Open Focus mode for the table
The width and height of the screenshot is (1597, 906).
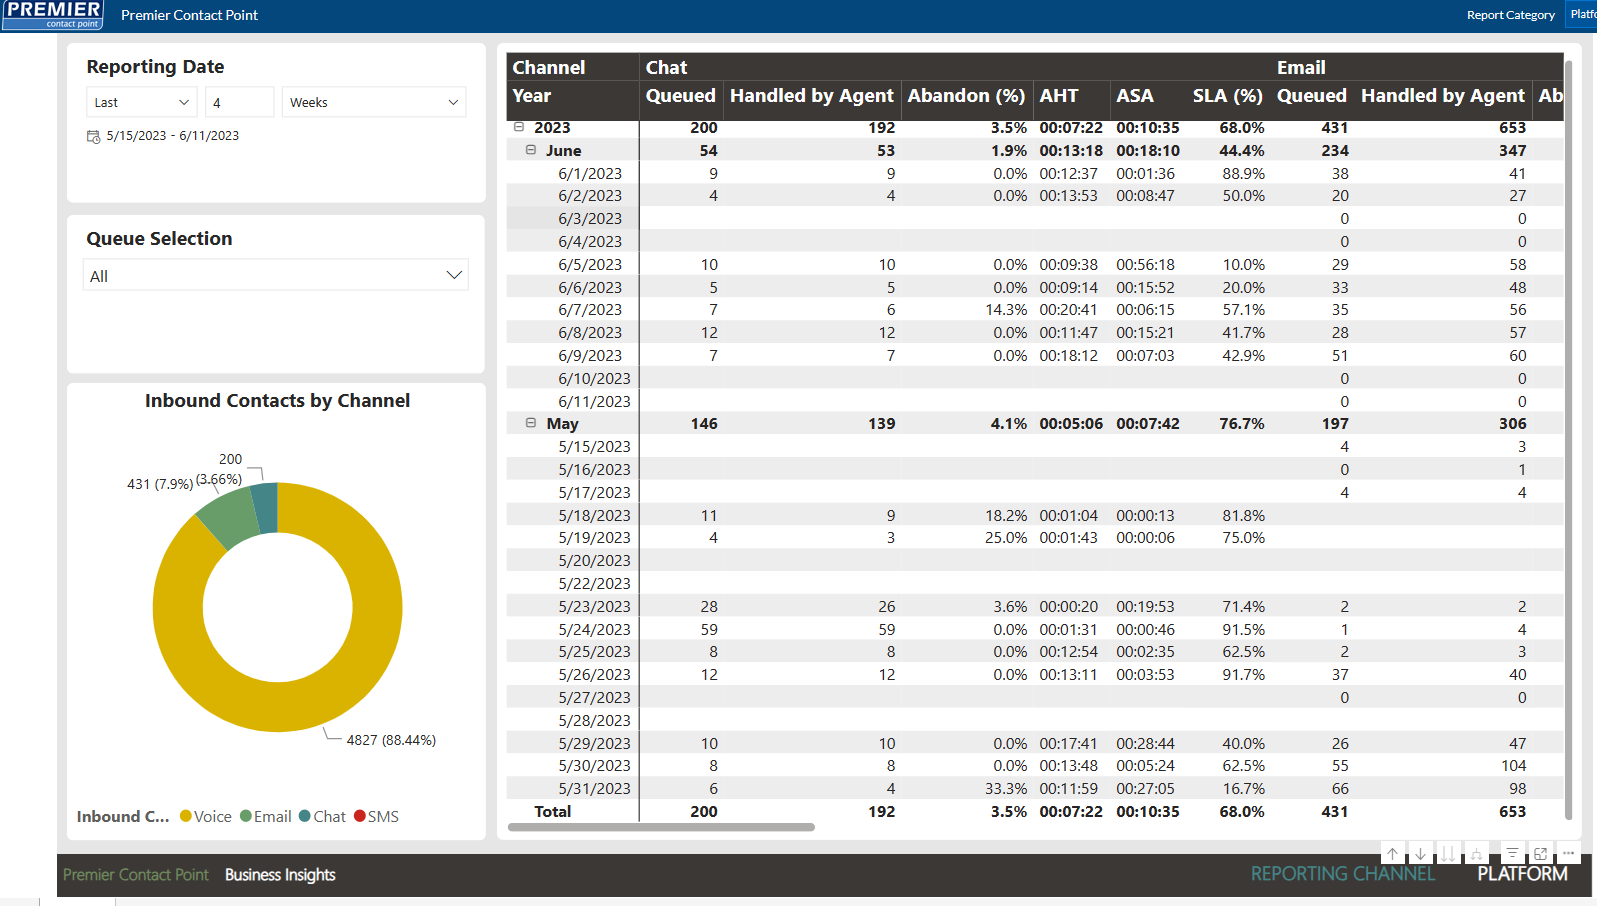coord(1540,854)
